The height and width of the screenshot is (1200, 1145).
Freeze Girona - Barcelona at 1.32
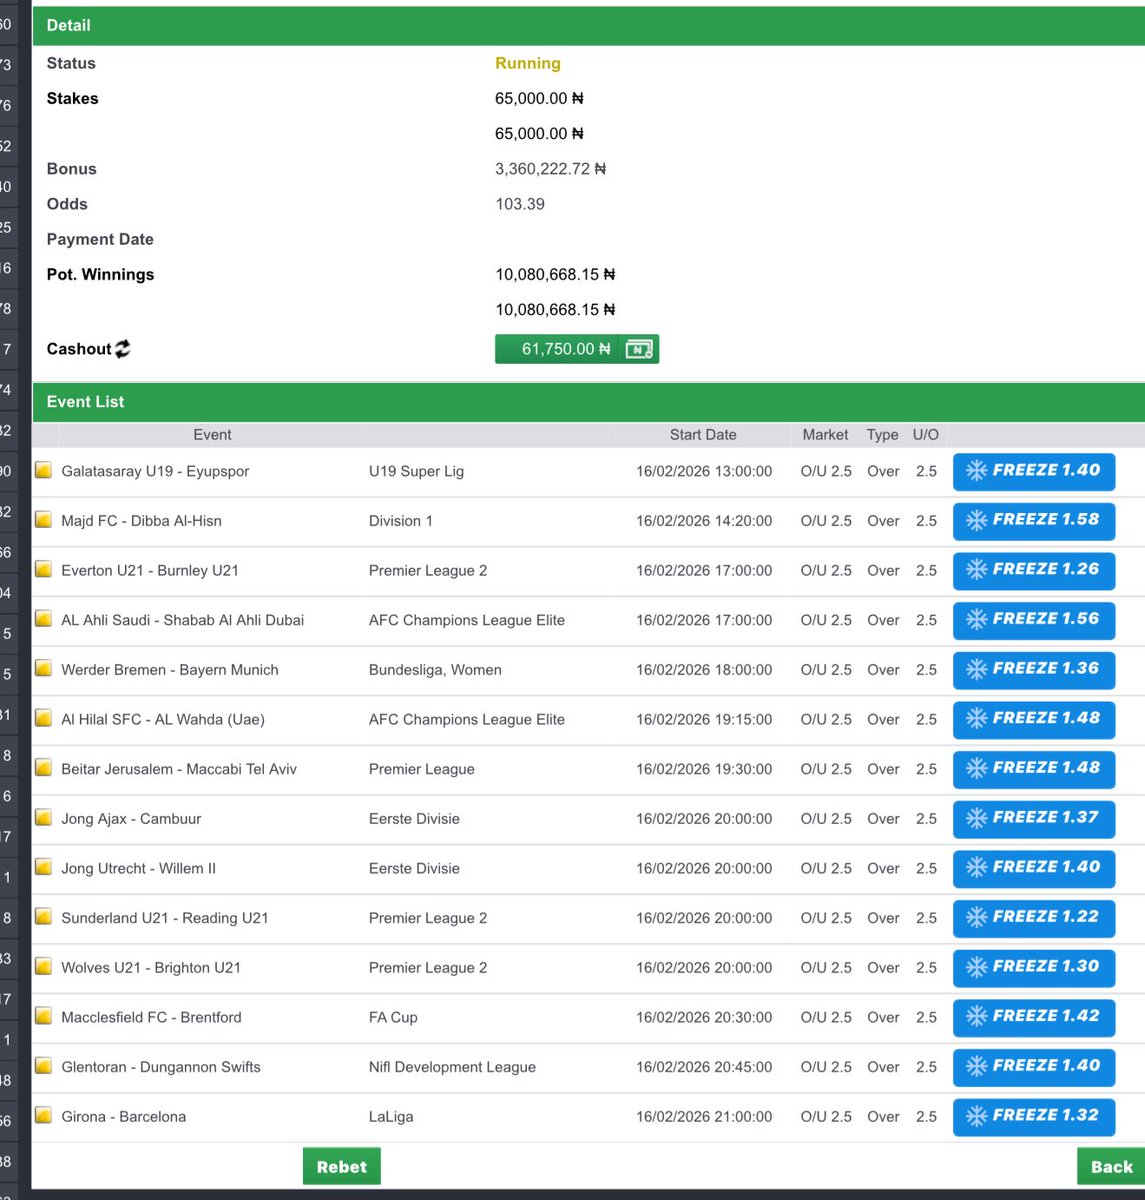[1034, 1117]
